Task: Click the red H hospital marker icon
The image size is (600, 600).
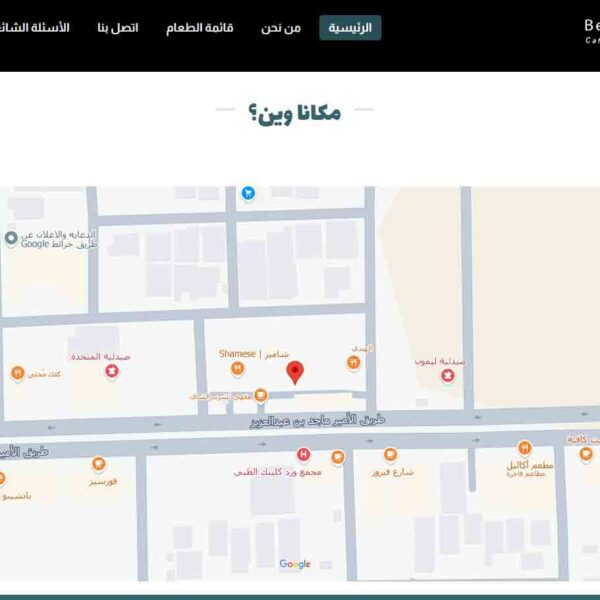Action: pyautogui.click(x=303, y=455)
